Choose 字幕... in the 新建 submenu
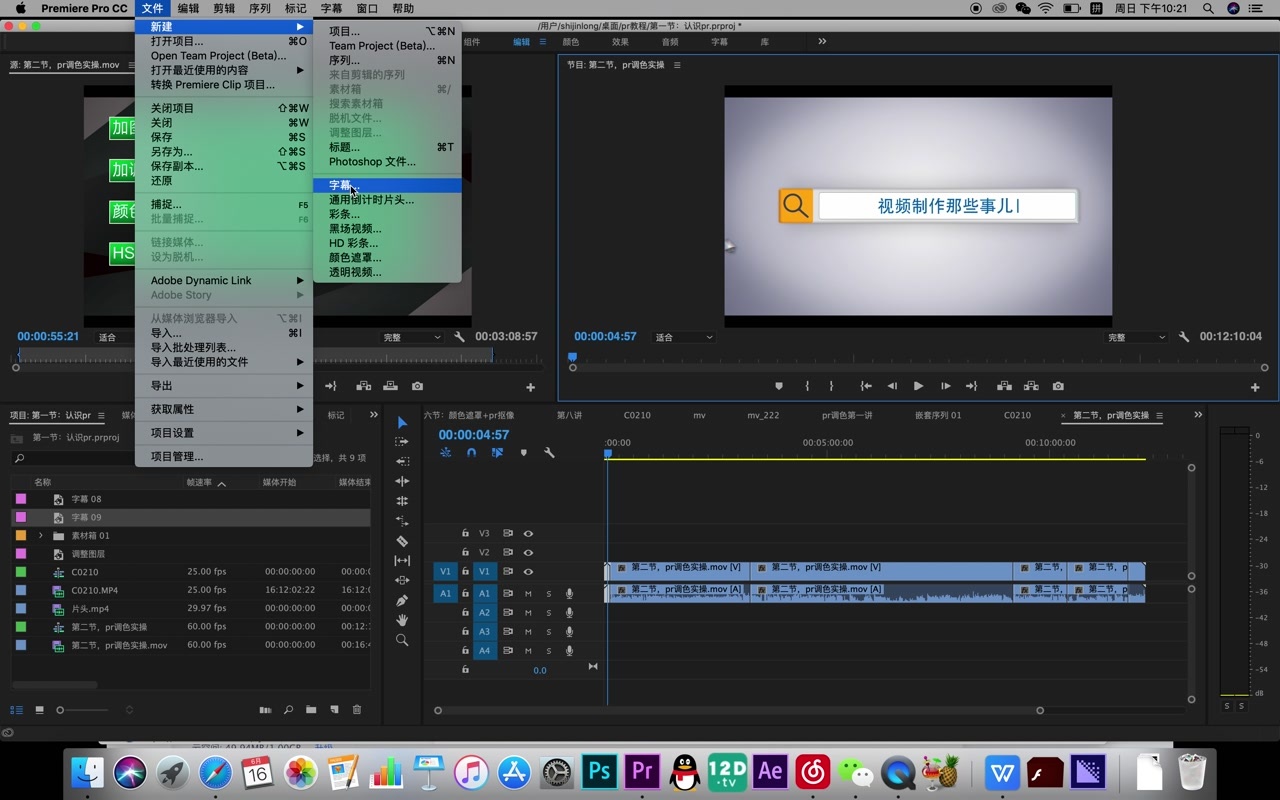1280x800 pixels. [x=387, y=186]
